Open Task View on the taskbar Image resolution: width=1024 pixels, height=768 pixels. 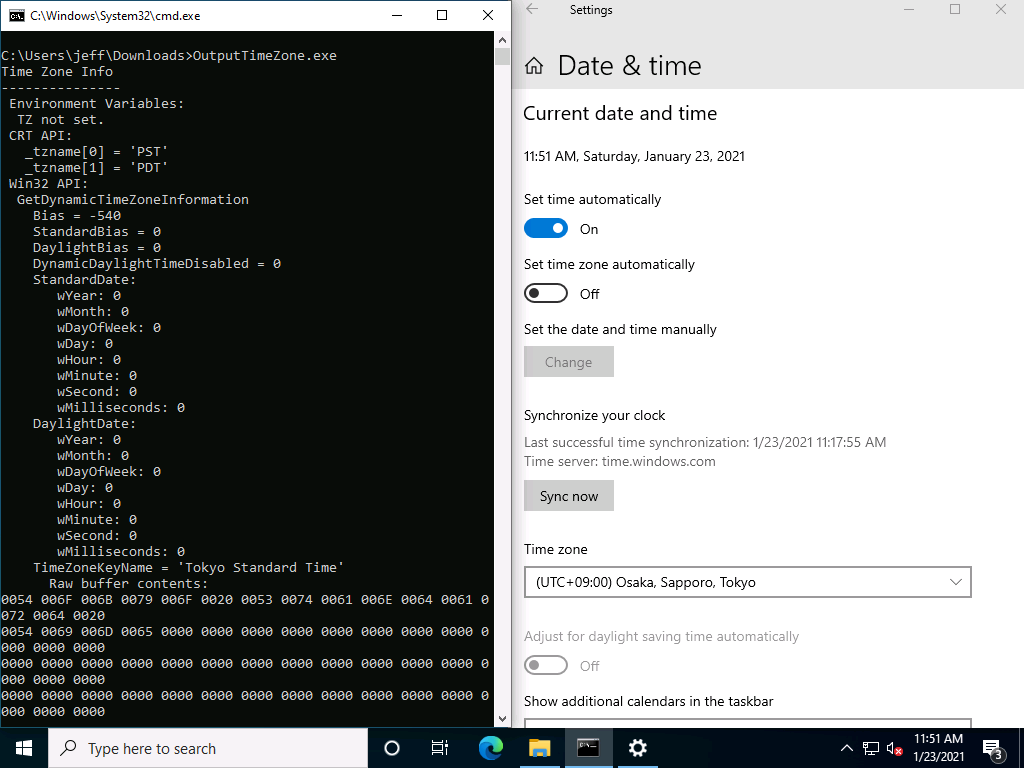click(x=439, y=748)
